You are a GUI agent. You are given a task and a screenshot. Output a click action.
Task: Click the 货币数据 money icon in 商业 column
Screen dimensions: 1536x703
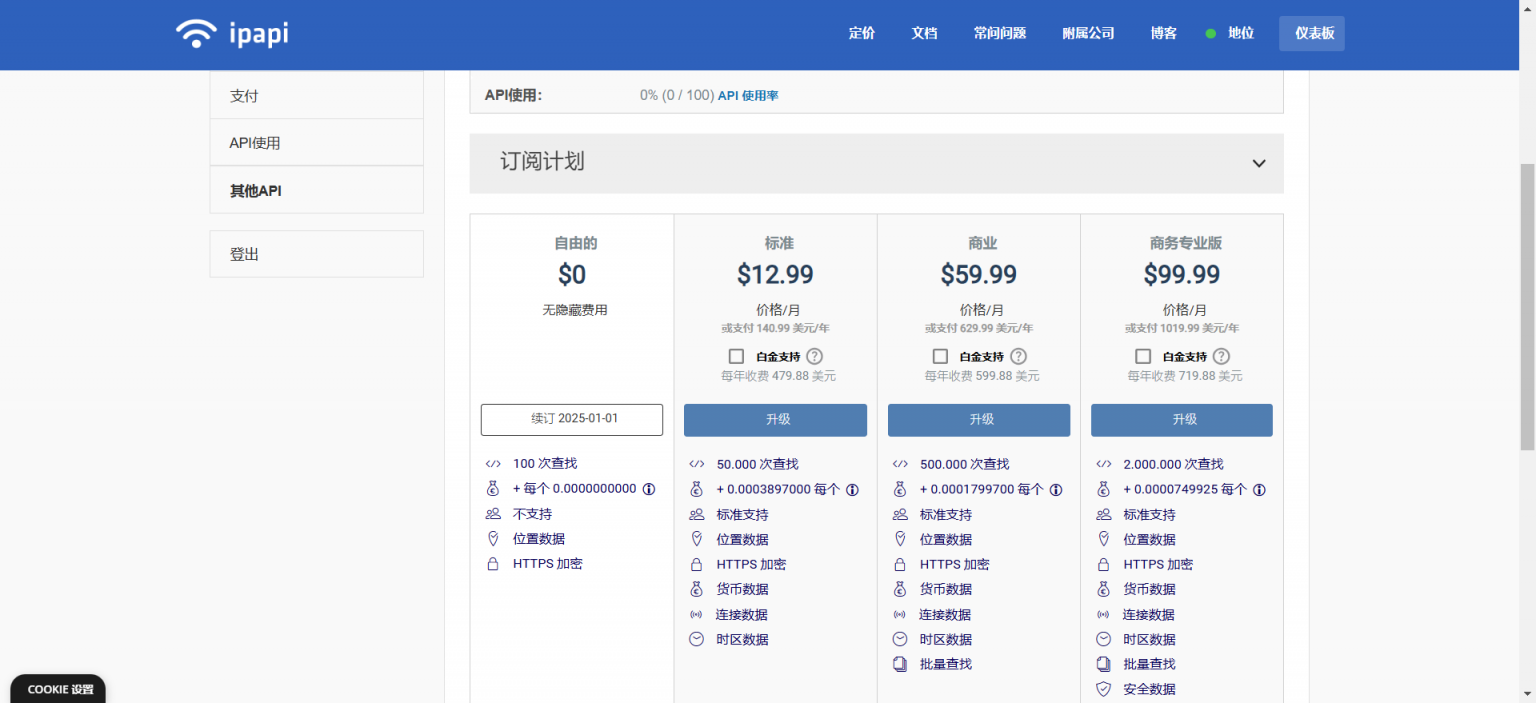899,588
